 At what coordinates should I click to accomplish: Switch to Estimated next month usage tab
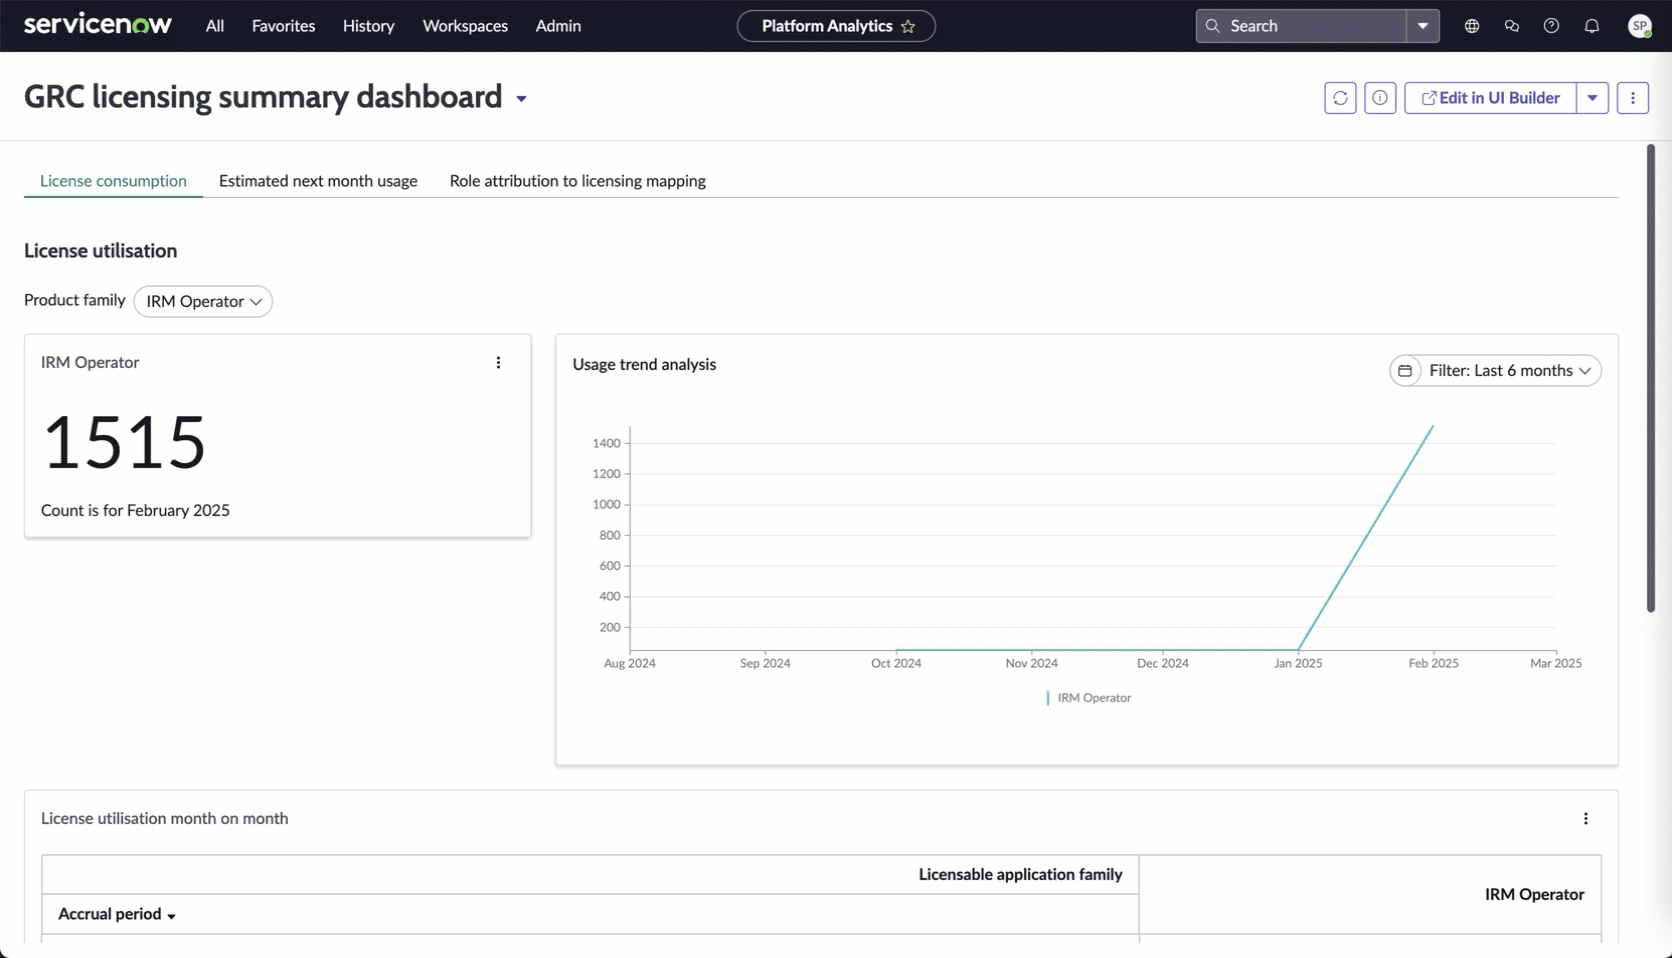[318, 181]
